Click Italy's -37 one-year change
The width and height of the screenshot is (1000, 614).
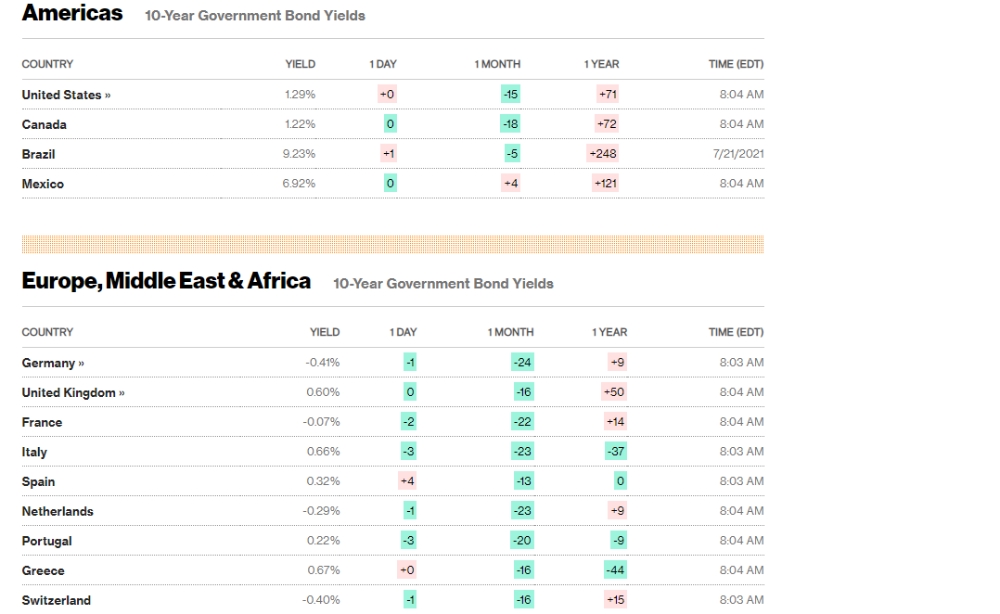coord(616,451)
